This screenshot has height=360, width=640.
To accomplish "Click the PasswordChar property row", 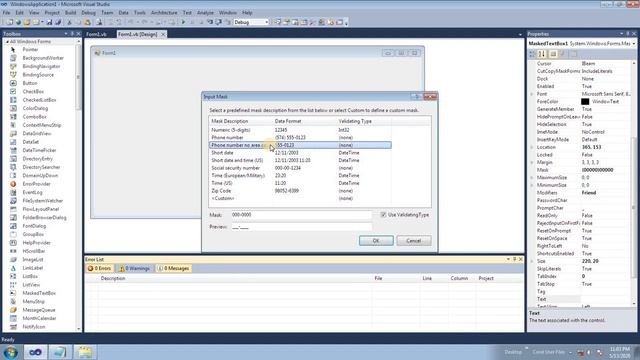I will point(582,200).
